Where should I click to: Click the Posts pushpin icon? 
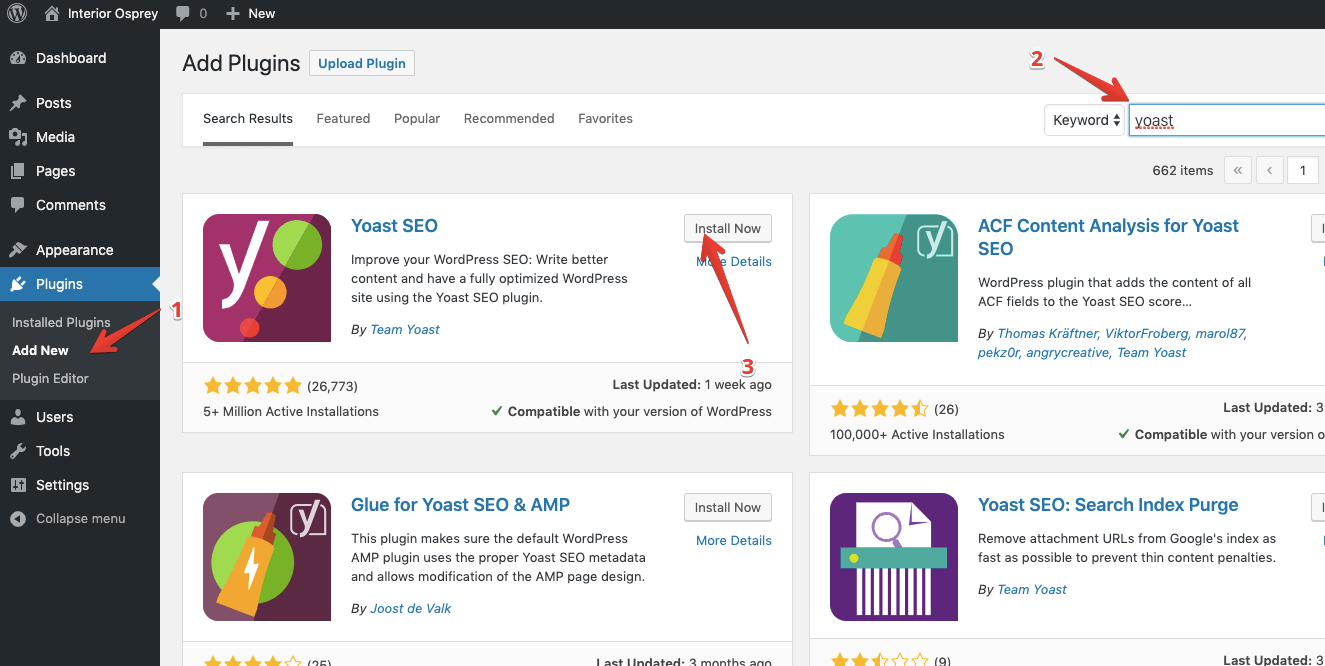[18, 103]
